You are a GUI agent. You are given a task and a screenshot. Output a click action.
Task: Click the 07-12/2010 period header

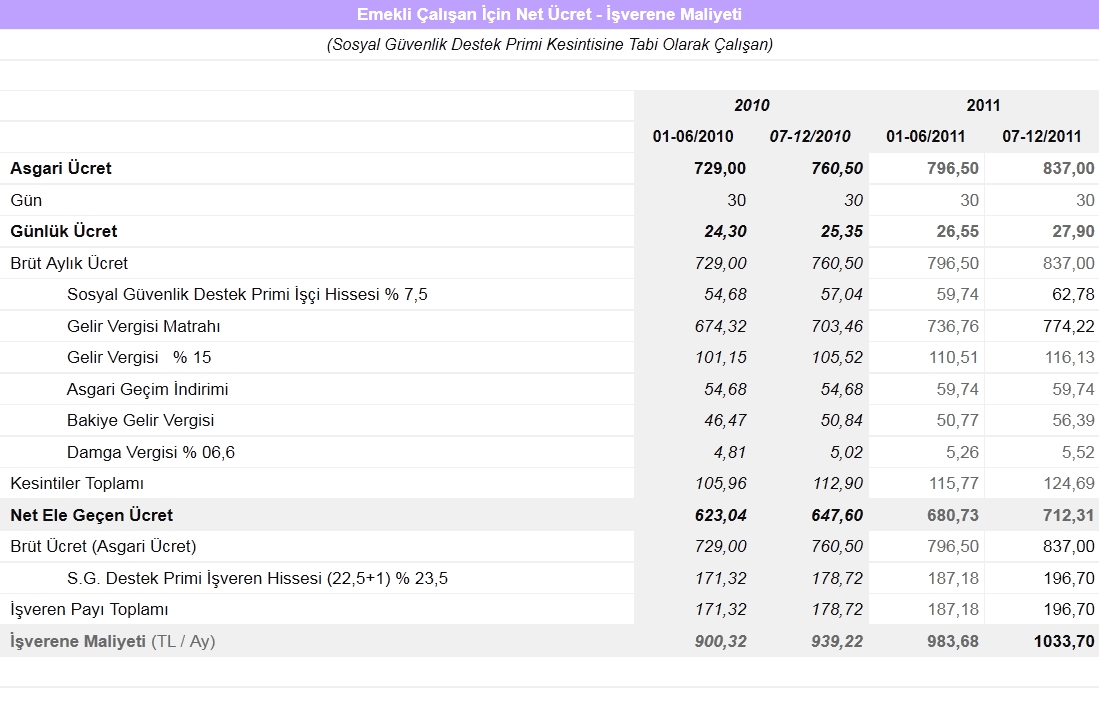(x=809, y=137)
